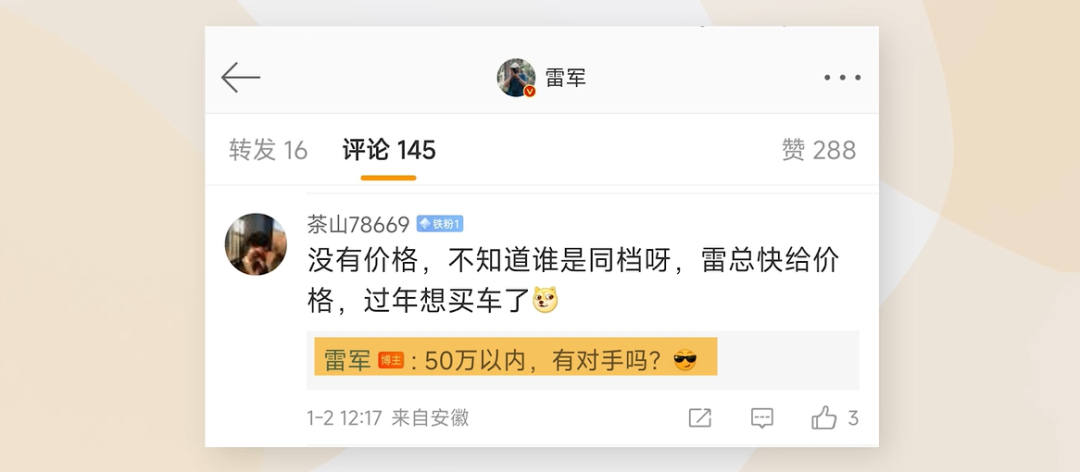
Task: Tap 雷军's avatar in the header
Action: click(517, 77)
